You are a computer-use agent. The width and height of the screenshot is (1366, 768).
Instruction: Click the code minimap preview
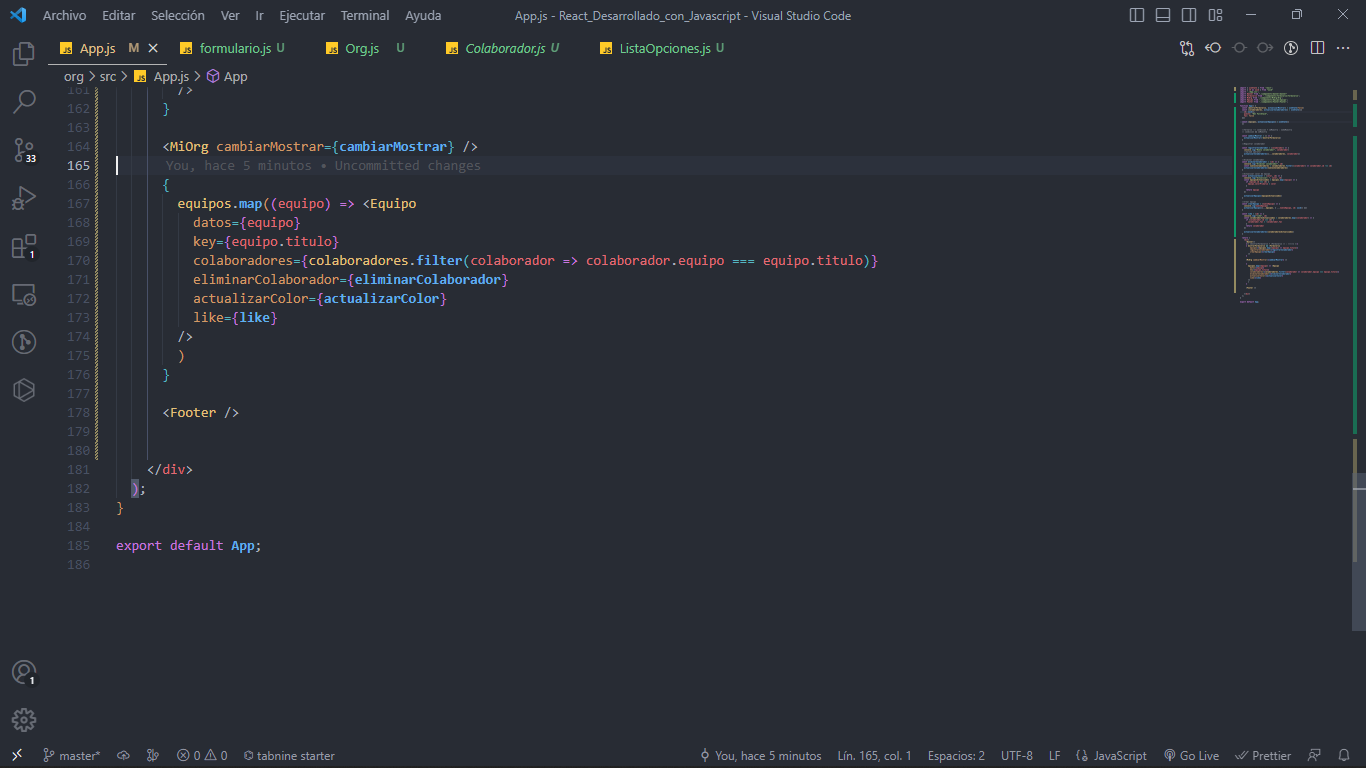[x=1293, y=195]
